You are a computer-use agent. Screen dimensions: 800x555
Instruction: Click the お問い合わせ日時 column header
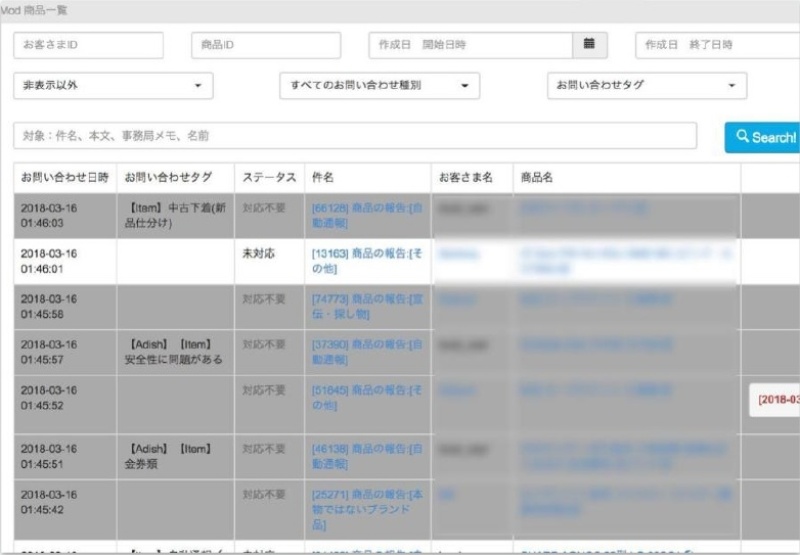pos(65,177)
